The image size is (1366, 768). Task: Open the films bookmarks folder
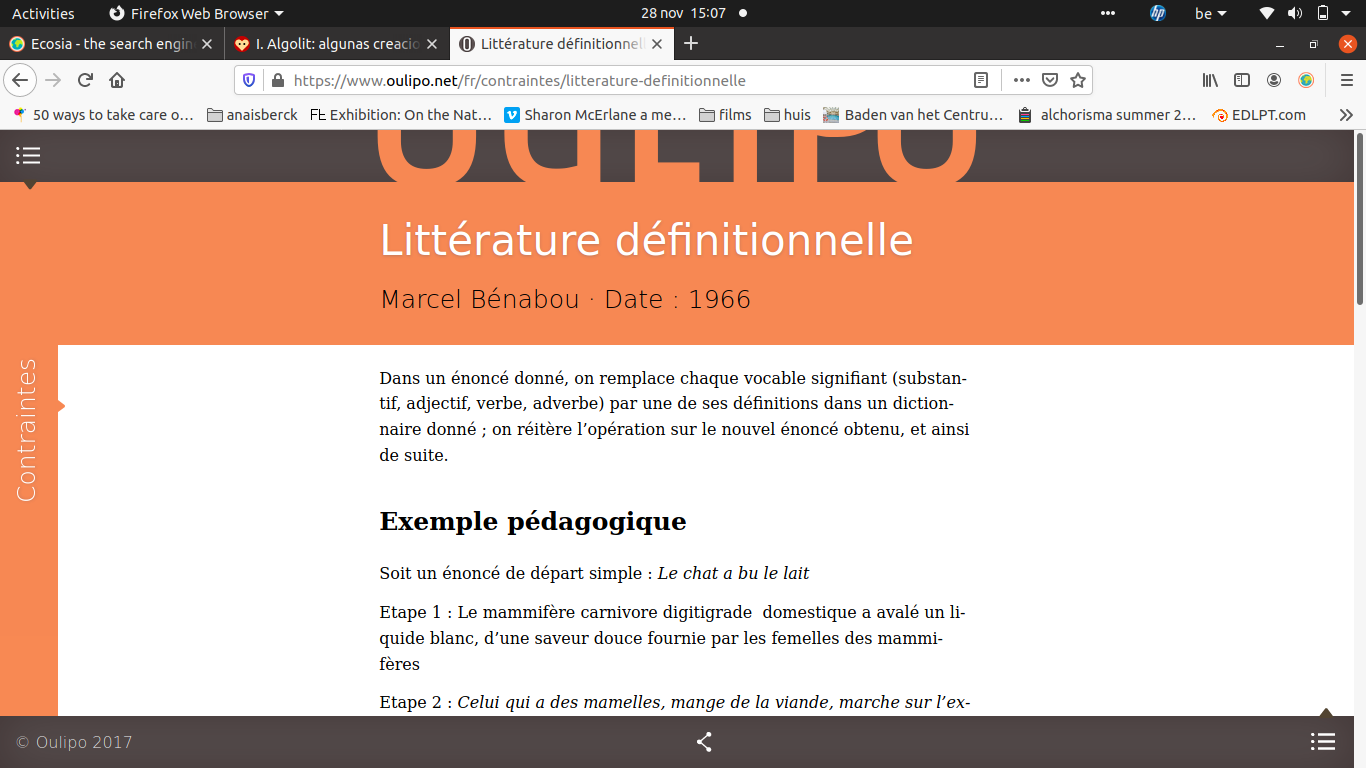click(725, 115)
